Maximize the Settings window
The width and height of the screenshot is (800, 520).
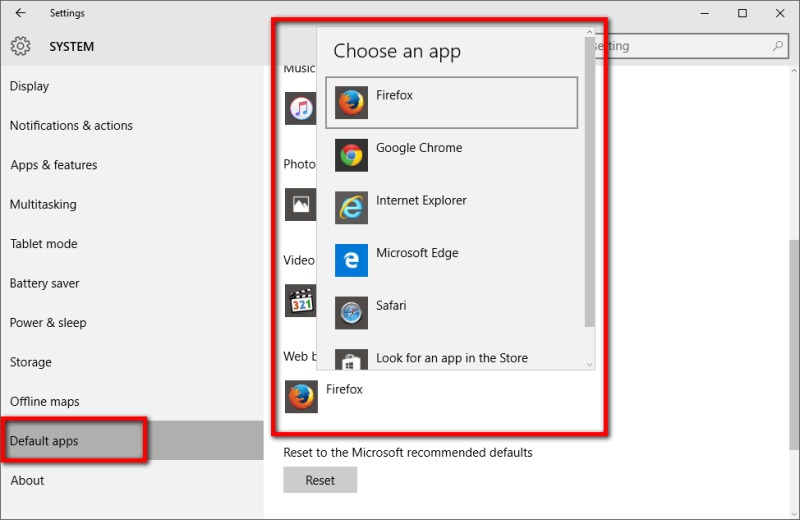click(x=742, y=13)
